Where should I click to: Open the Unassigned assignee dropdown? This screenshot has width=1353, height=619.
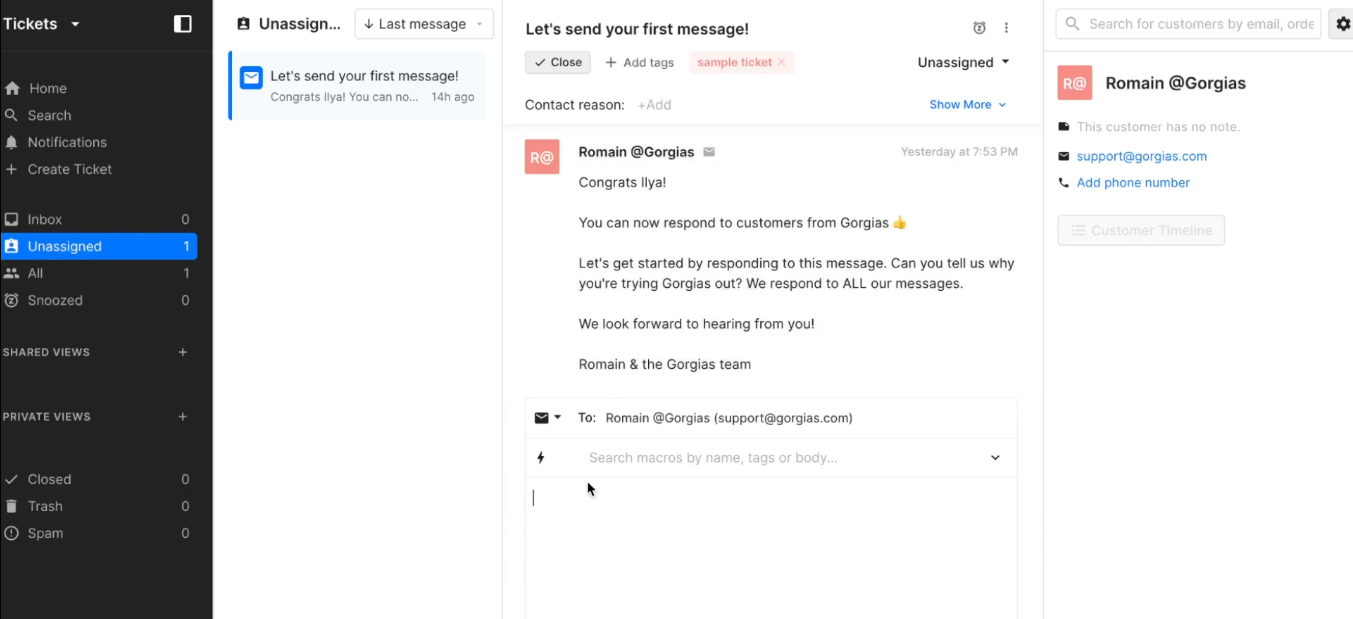964,62
